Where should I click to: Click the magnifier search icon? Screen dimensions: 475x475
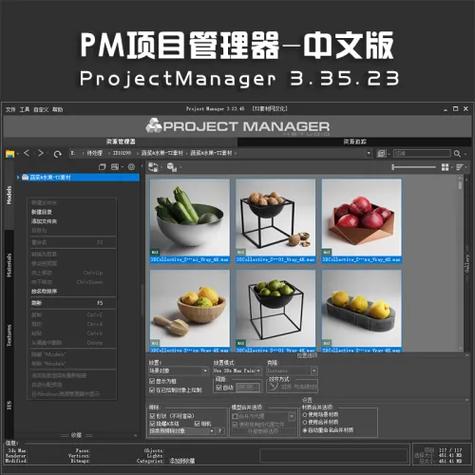(x=457, y=153)
